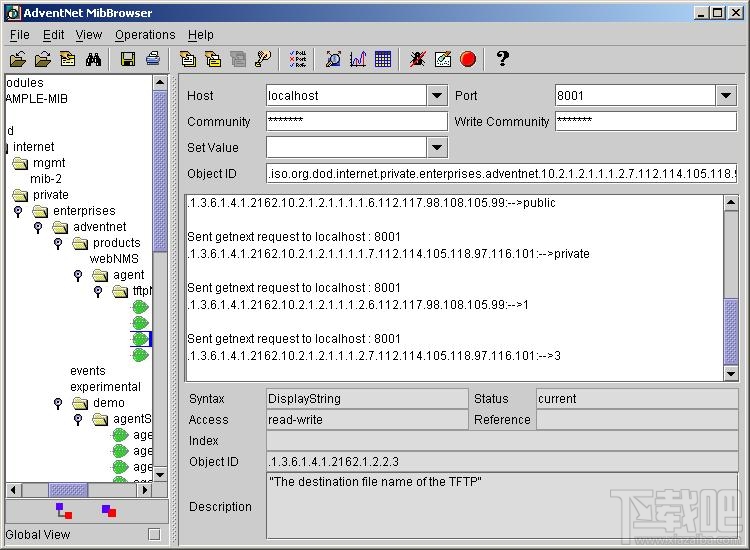The height and width of the screenshot is (550, 750).
Task: Open the line graph icon
Action: click(x=358, y=60)
